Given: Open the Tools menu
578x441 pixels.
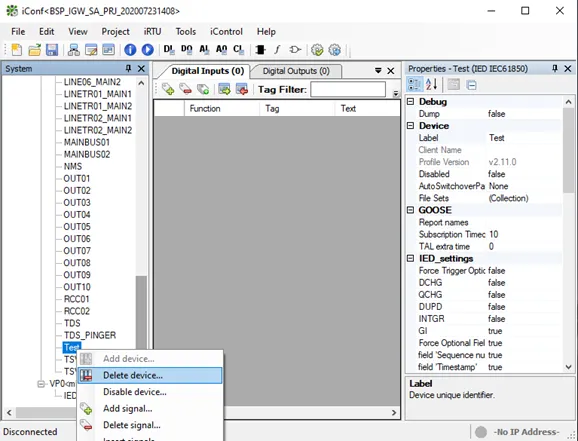Looking at the screenshot, I should tap(185, 32).
